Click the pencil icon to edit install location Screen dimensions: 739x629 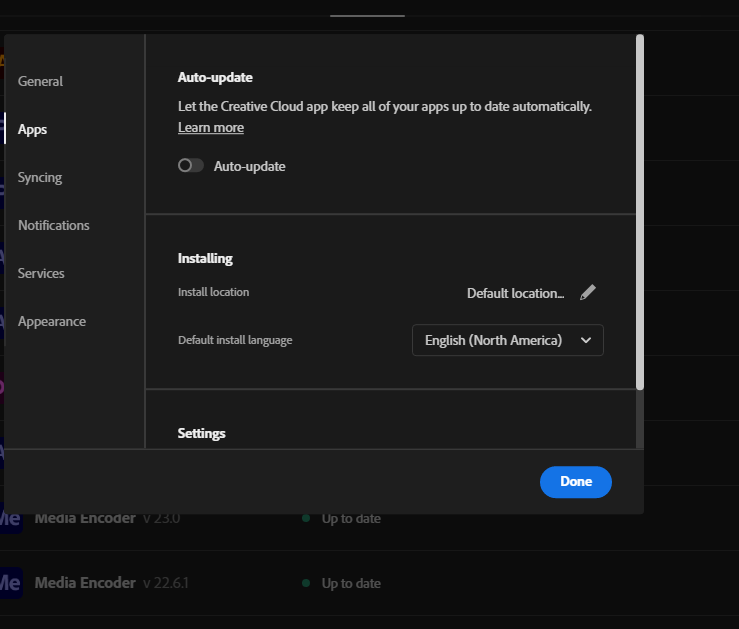[588, 292]
